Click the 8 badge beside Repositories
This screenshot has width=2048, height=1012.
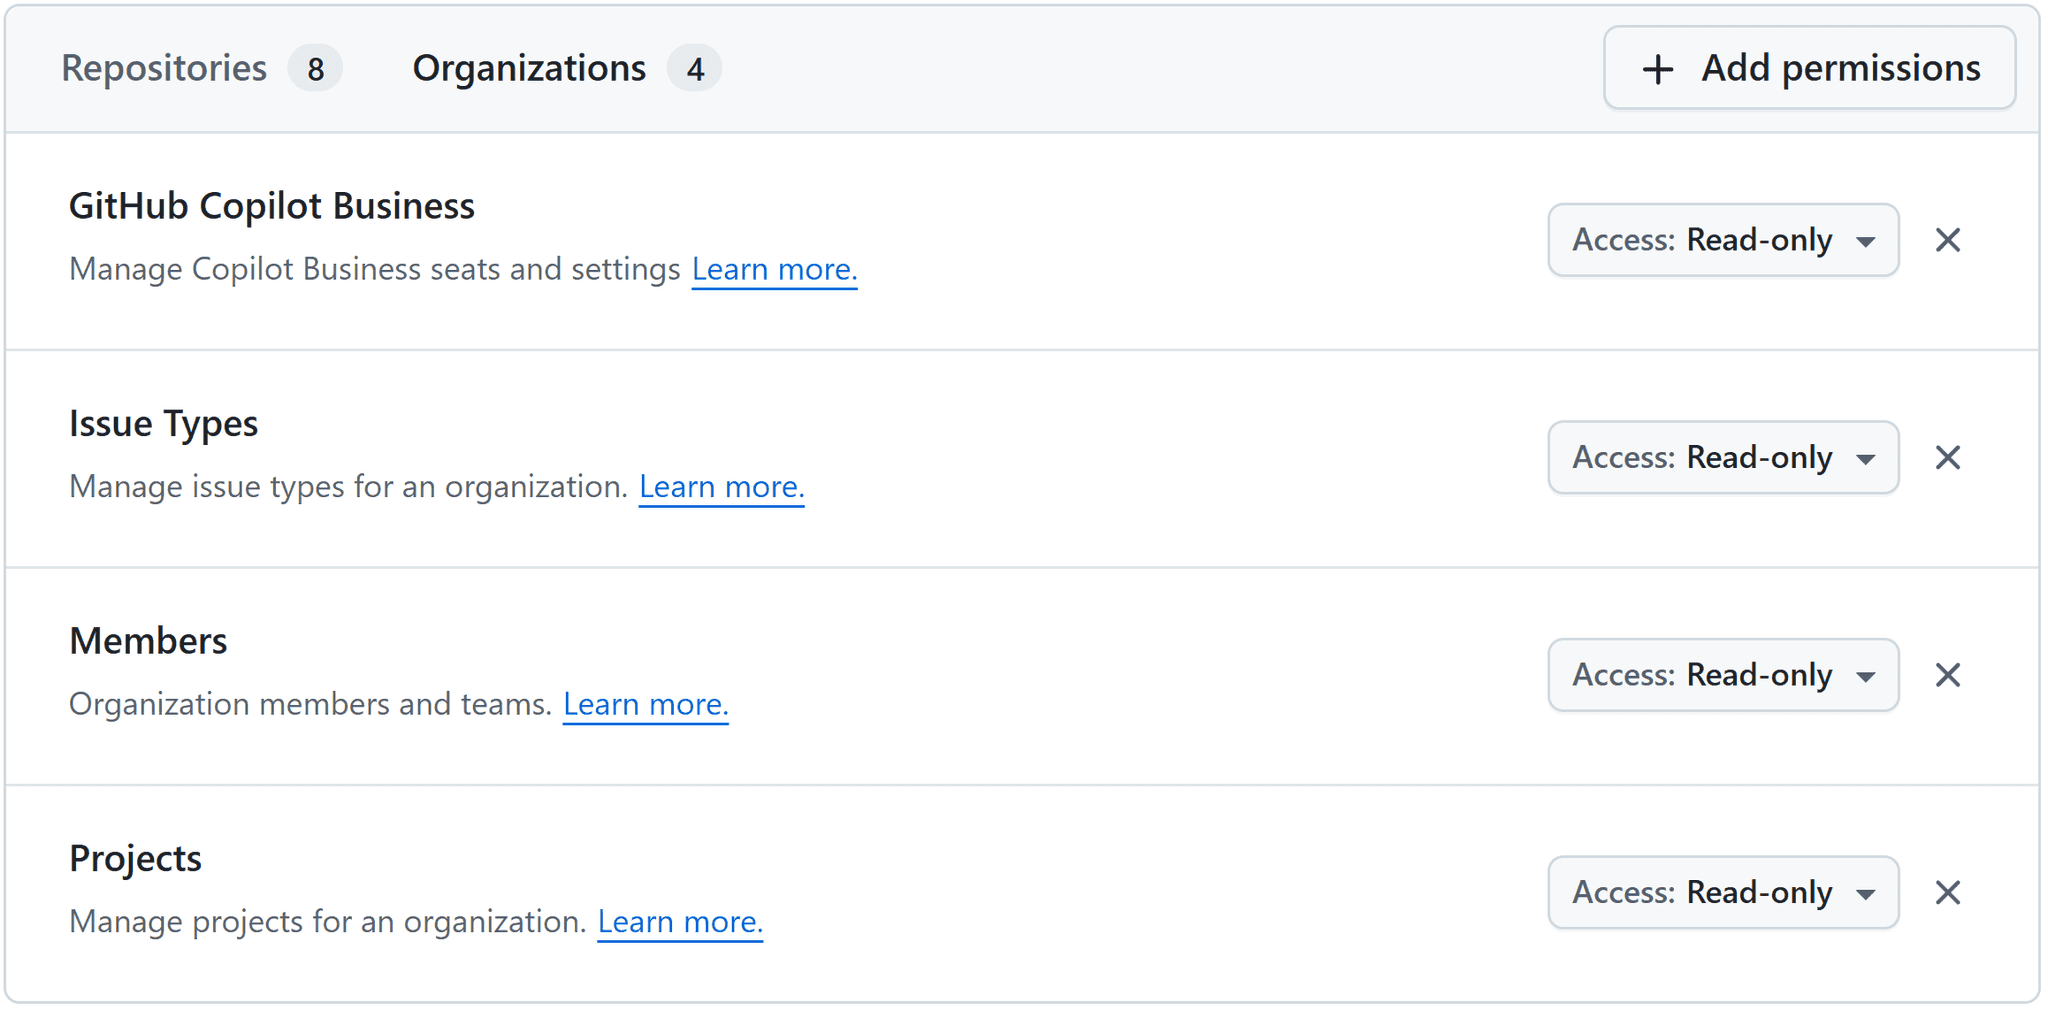point(315,68)
